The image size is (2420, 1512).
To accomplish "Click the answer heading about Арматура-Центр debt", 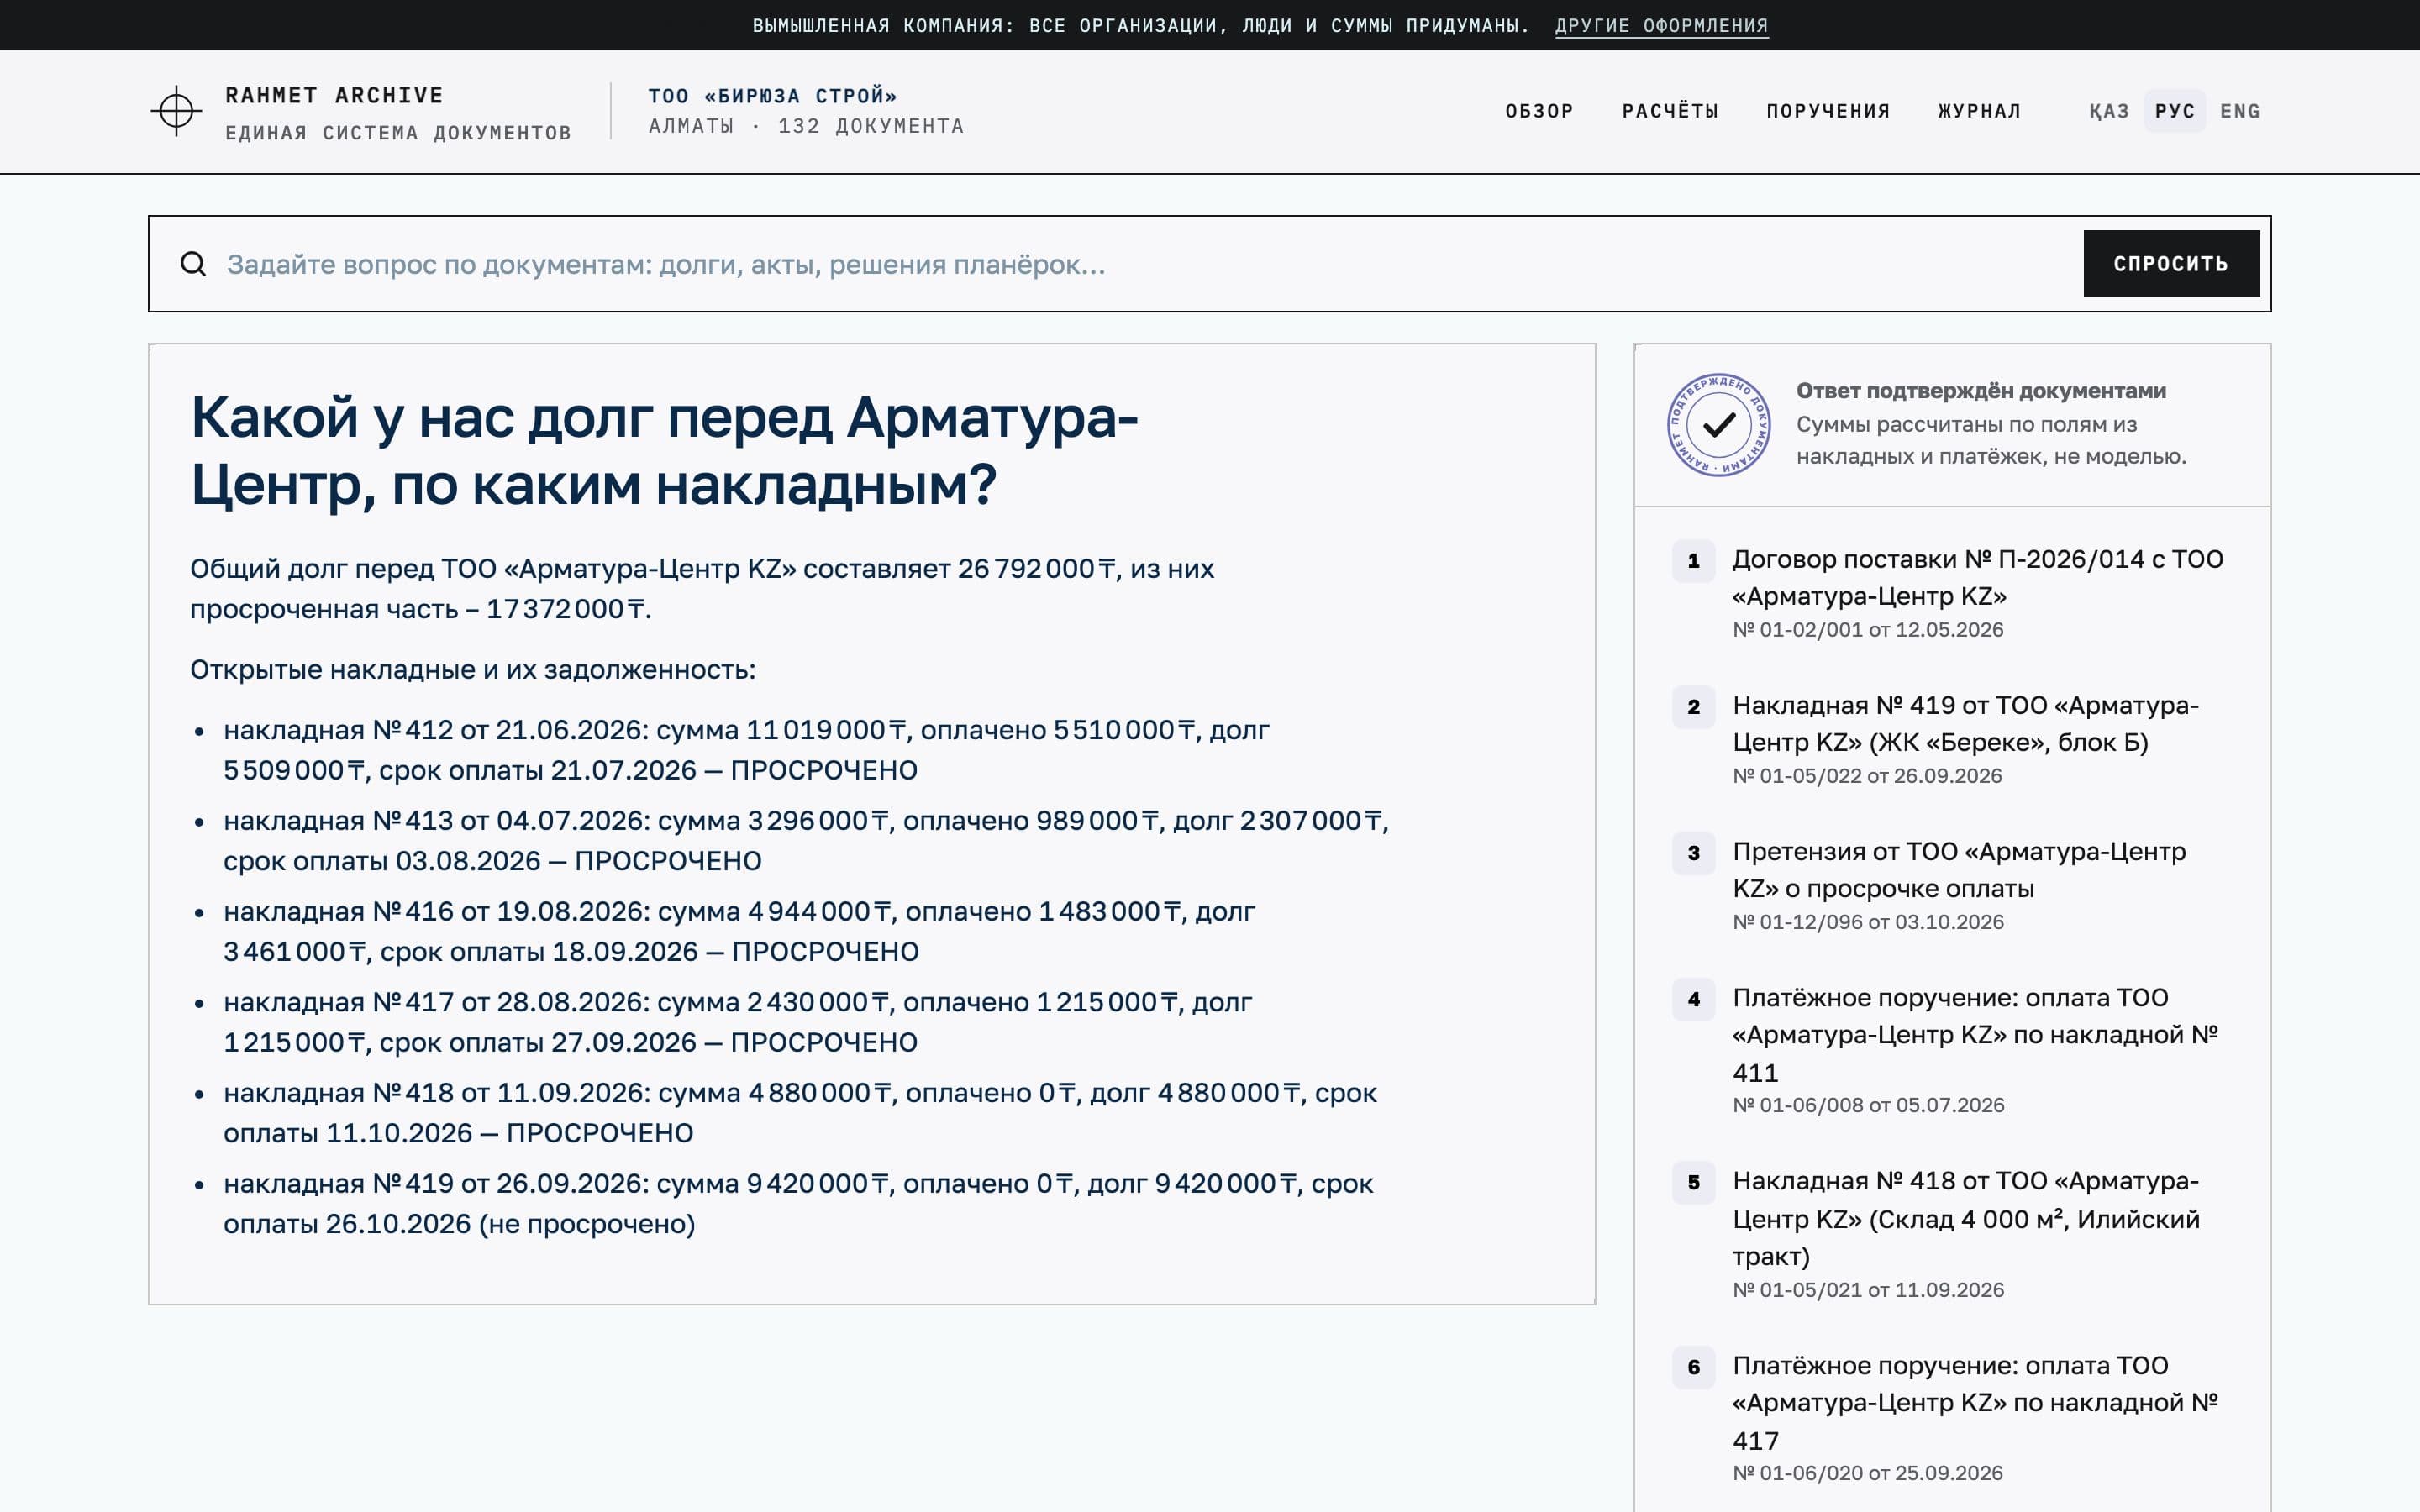I will 664,450.
